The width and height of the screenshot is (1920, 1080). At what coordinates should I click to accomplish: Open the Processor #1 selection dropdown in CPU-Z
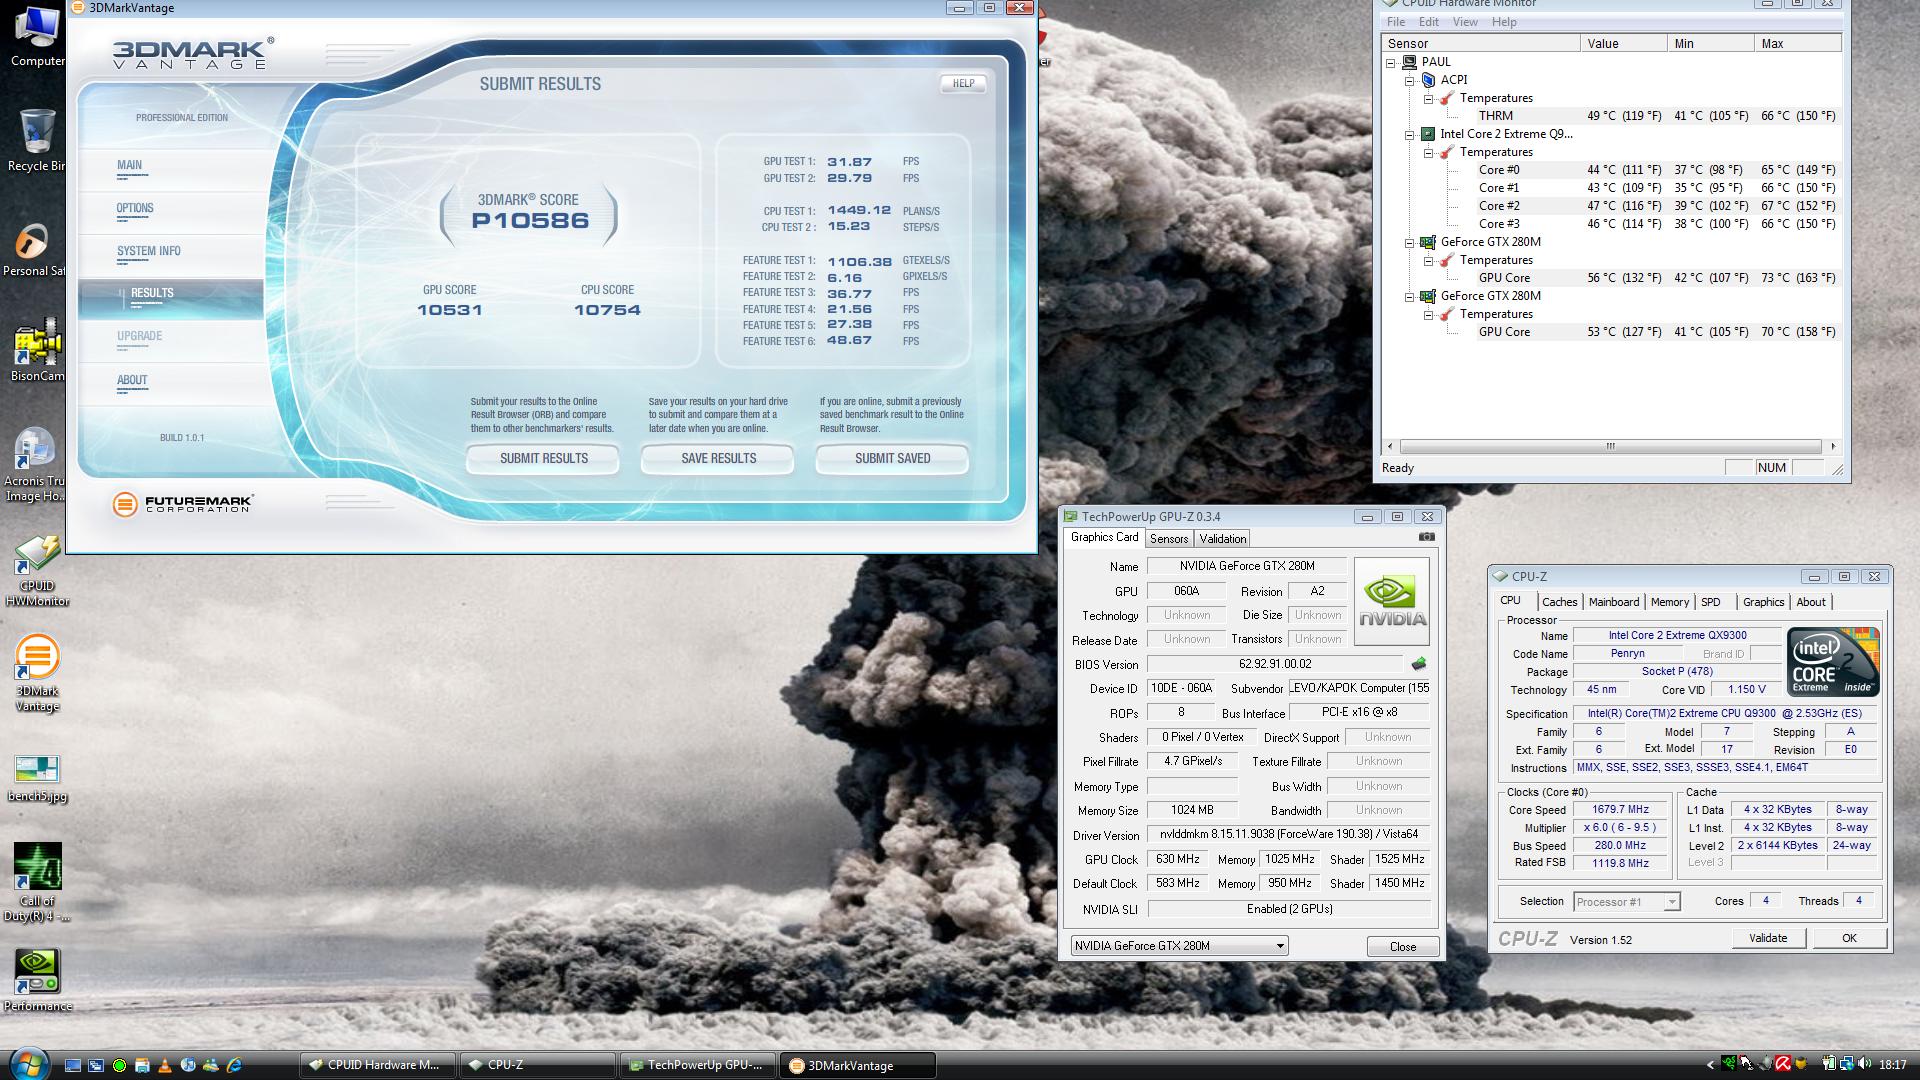point(1626,902)
